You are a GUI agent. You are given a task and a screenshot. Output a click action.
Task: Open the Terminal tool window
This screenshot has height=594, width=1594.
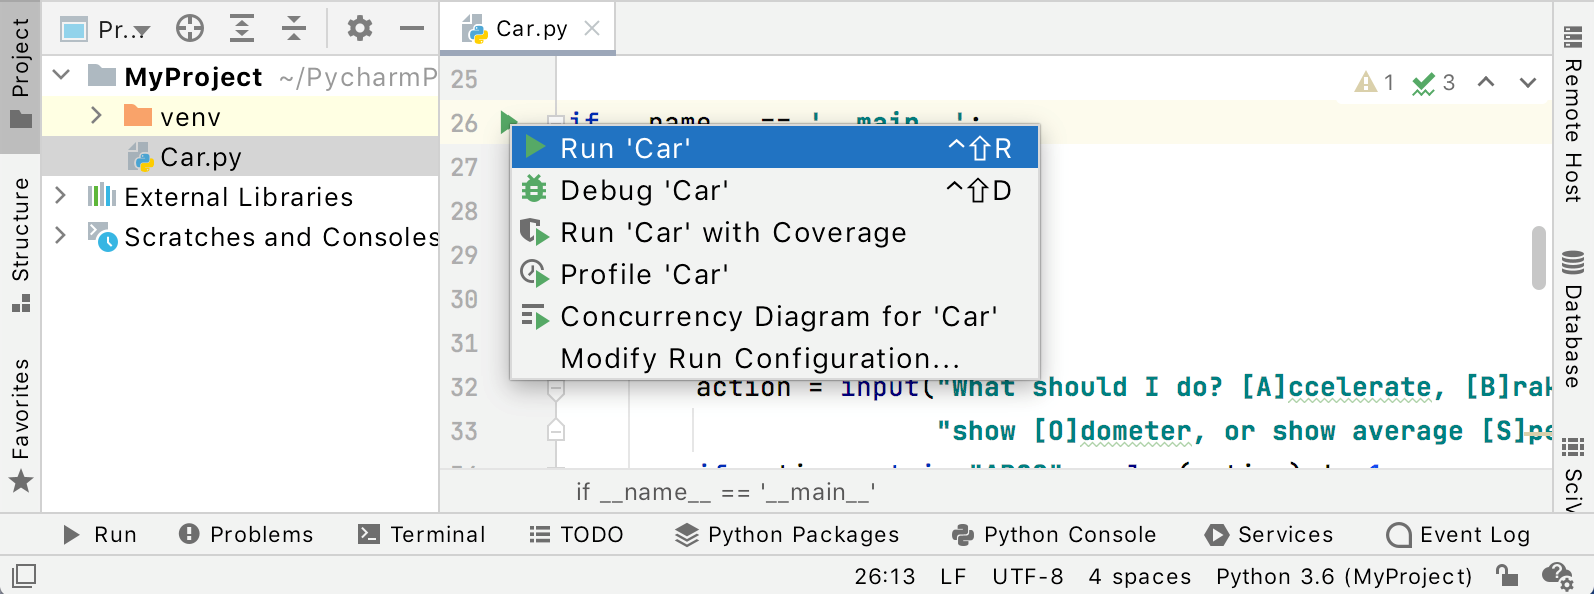click(x=422, y=535)
